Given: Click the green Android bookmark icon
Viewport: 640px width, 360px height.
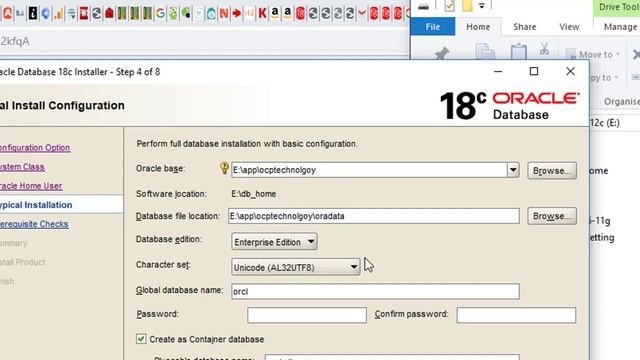Looking at the screenshot, I should click(173, 13).
